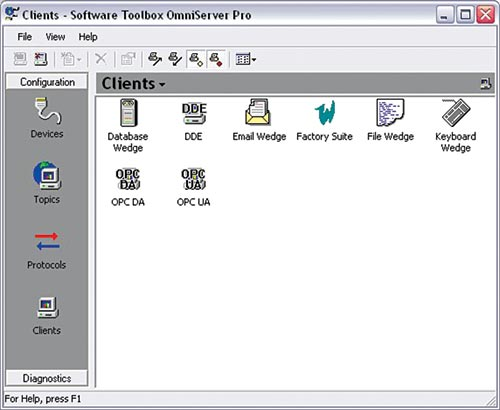Open the view style dropdown in toolbar
The width and height of the screenshot is (500, 410).
coord(246,59)
